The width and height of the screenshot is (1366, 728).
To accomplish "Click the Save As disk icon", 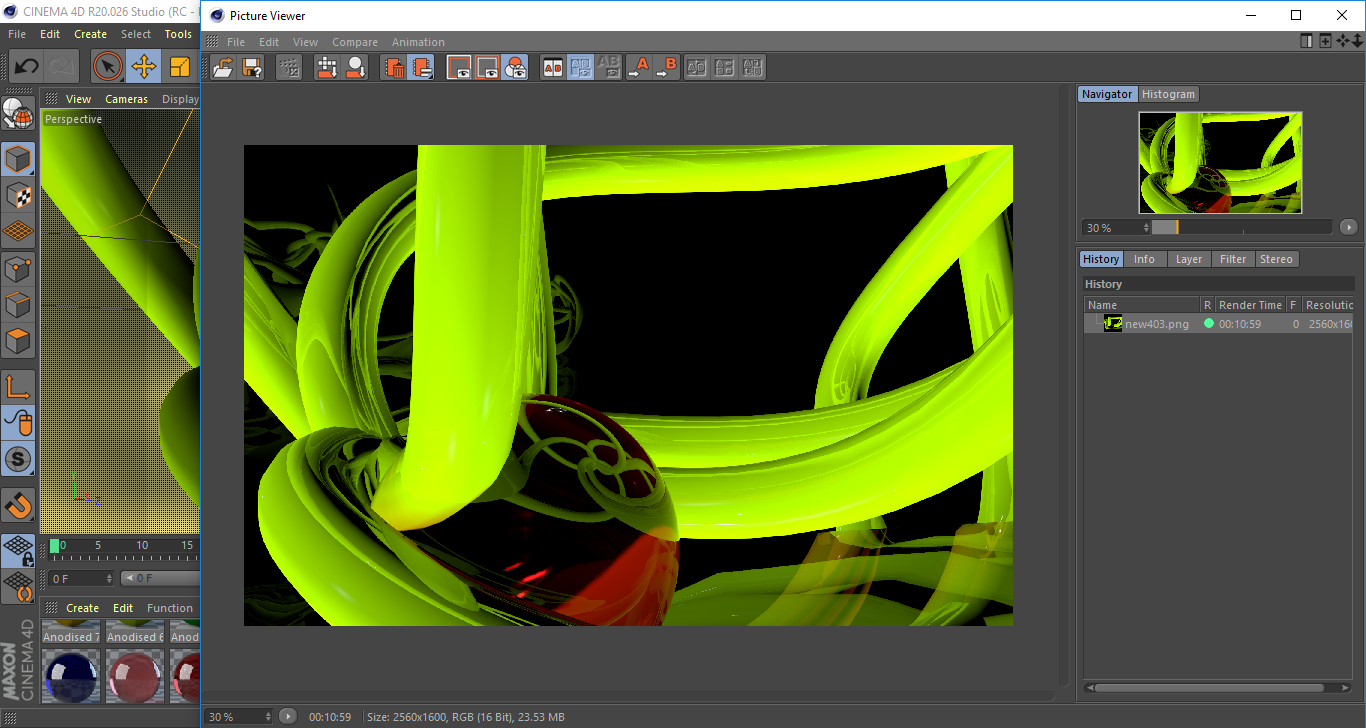I will (x=252, y=67).
